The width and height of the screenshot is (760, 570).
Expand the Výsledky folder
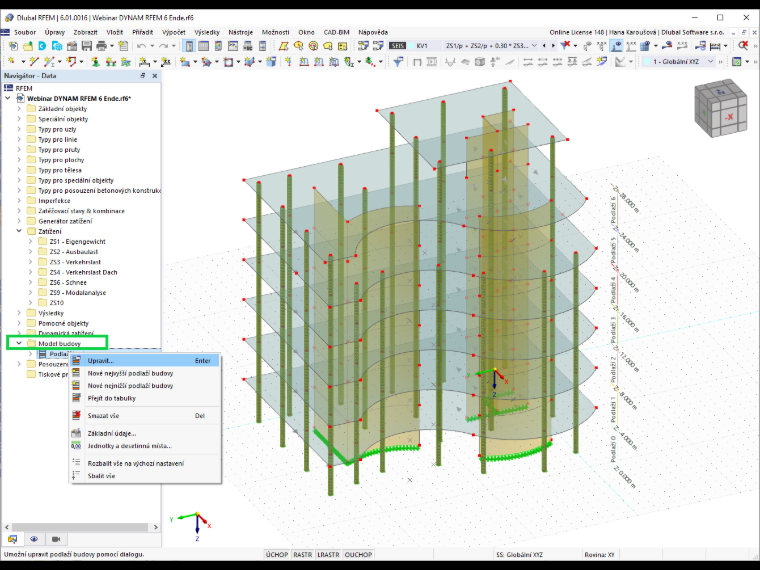pyautogui.click(x=19, y=313)
